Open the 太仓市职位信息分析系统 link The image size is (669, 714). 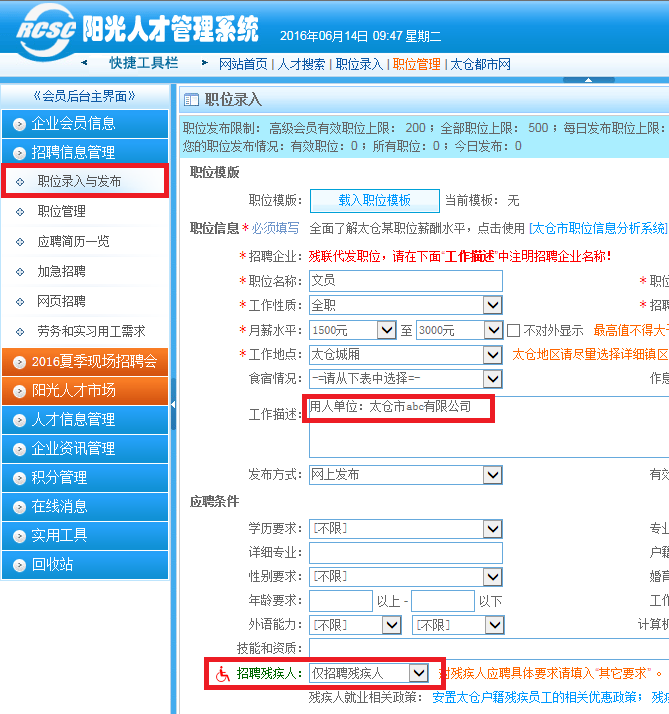click(596, 228)
